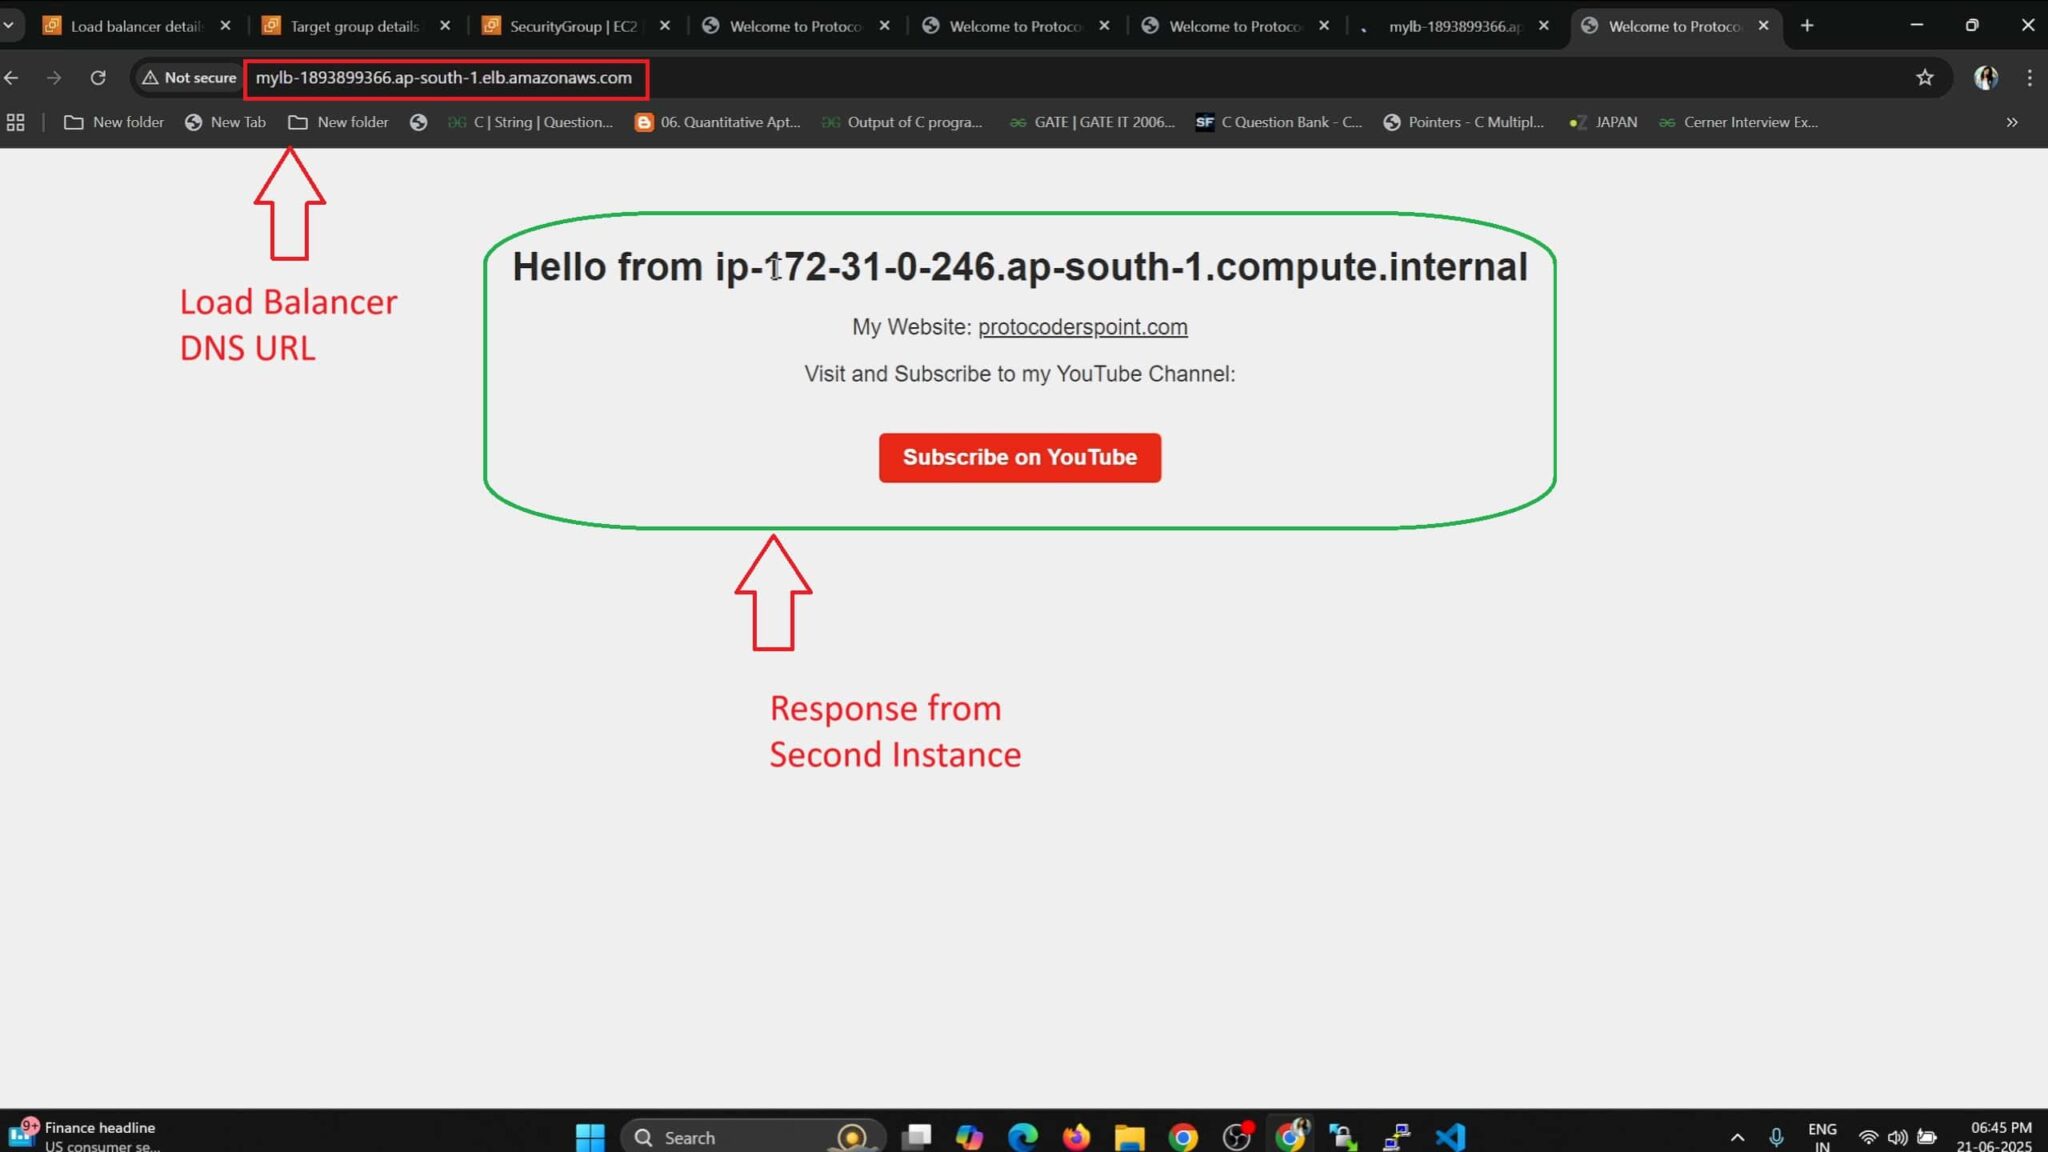Image resolution: width=2048 pixels, height=1152 pixels.
Task: Expand the hidden system tray icons chevron
Action: click(x=1737, y=1136)
